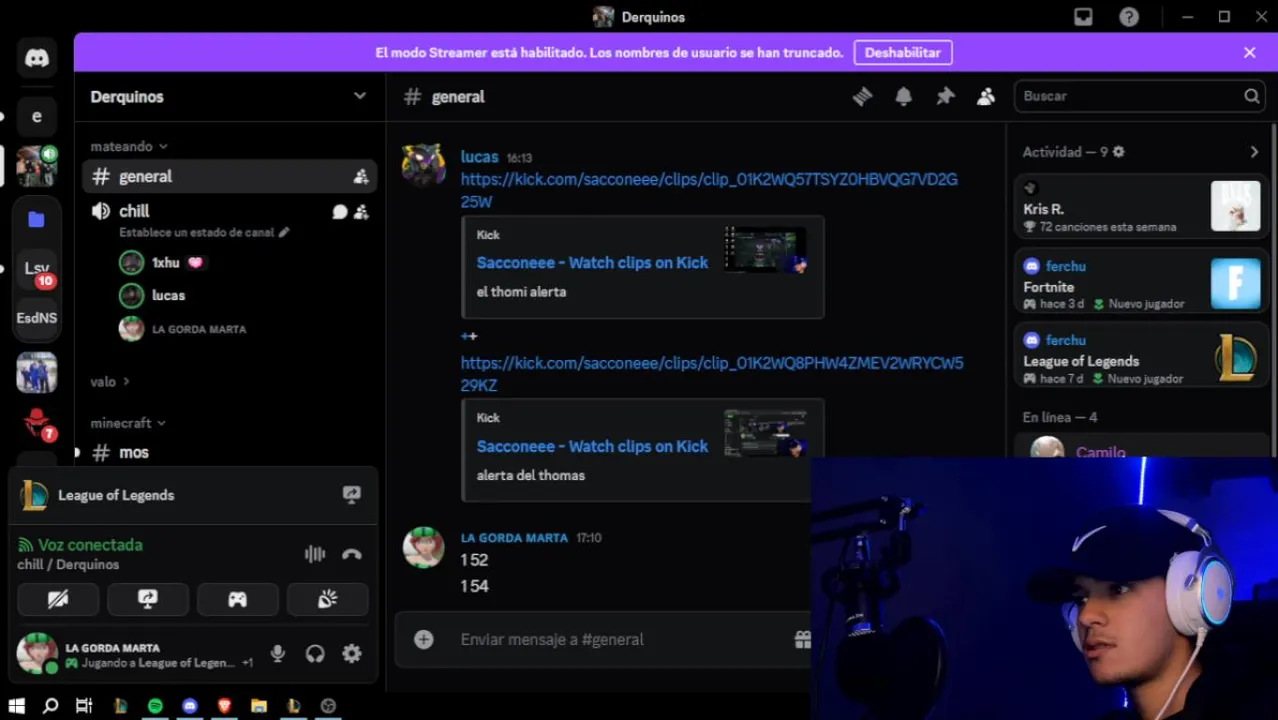This screenshot has width=1278, height=720.
Task: Open chat of chill voice channel
Action: coord(340,212)
